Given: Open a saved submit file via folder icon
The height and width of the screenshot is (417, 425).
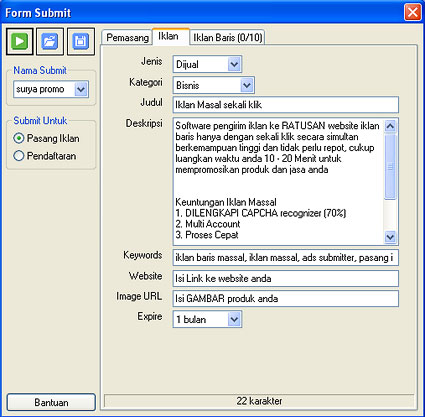Looking at the screenshot, I should click(50, 41).
